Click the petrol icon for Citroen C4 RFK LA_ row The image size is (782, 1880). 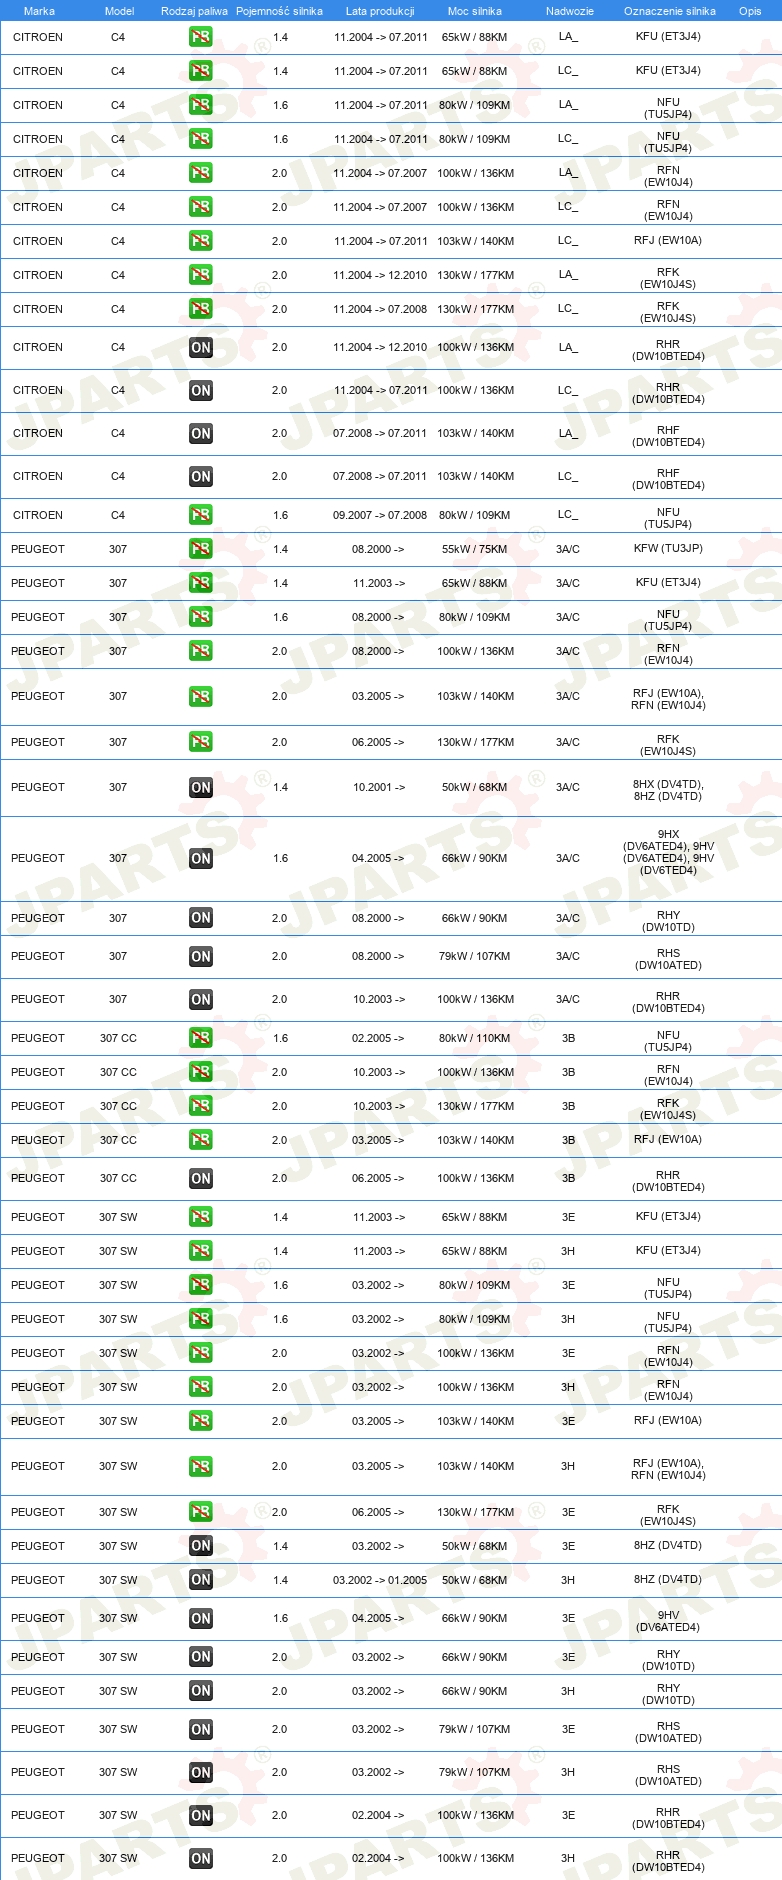pyautogui.click(x=200, y=275)
